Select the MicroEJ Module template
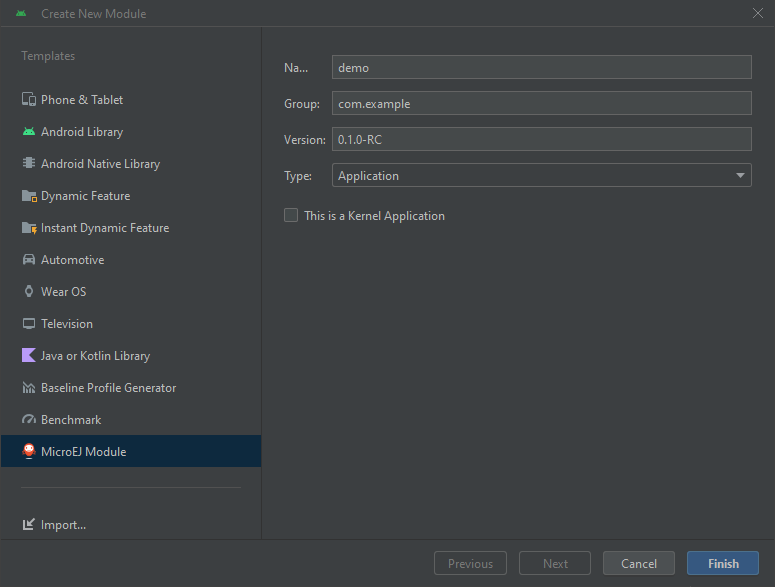 coord(83,452)
